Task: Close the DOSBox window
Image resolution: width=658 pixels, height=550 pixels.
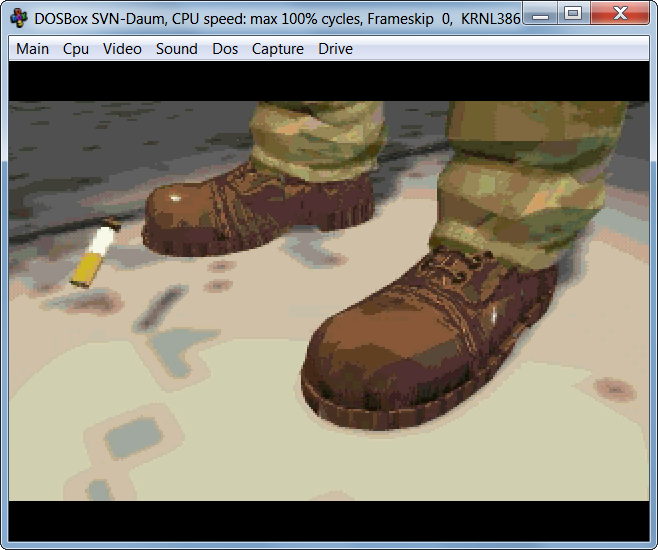Action: click(619, 13)
